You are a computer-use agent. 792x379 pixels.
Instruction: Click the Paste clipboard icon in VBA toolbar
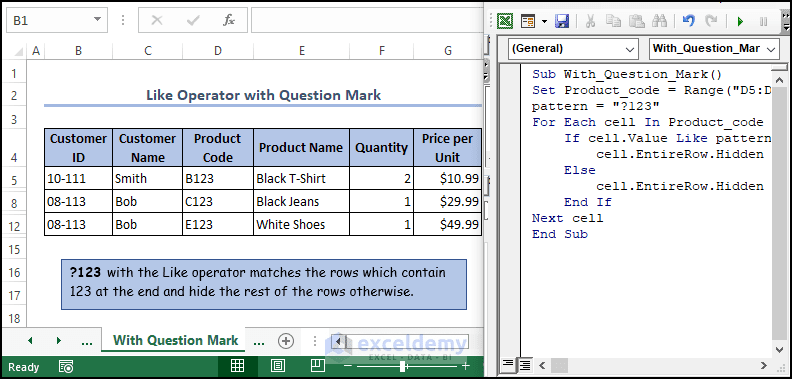[636, 21]
